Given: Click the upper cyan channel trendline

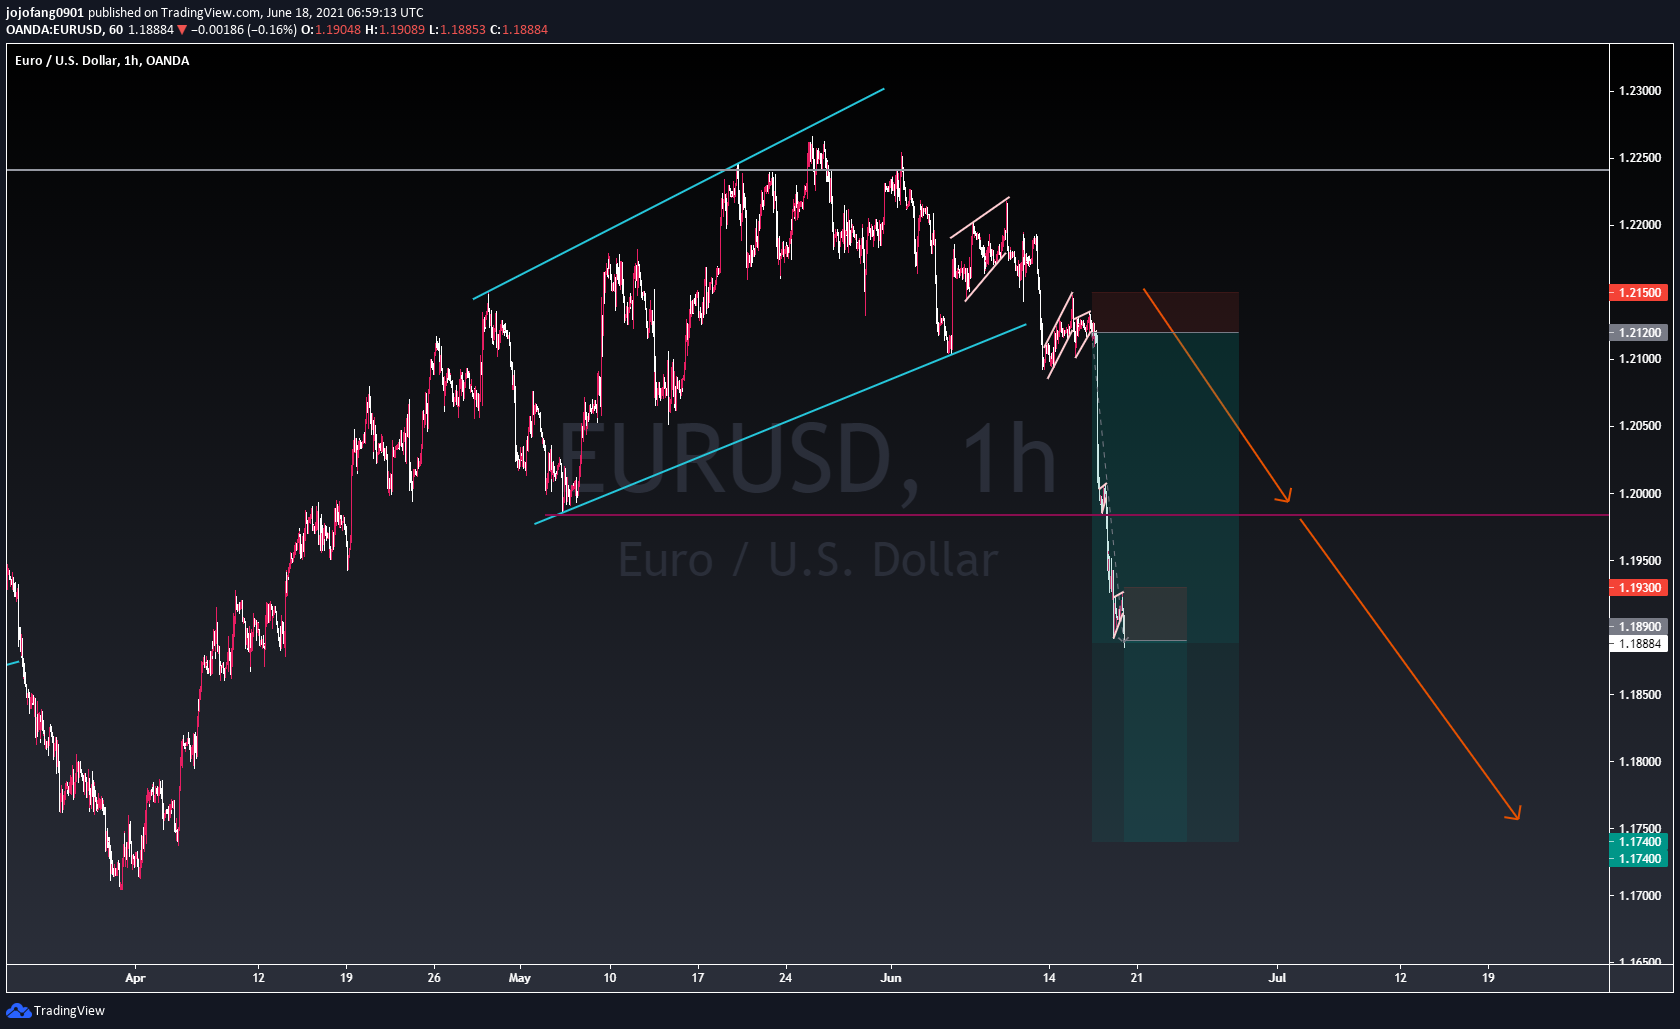Looking at the screenshot, I should pyautogui.click(x=679, y=194).
